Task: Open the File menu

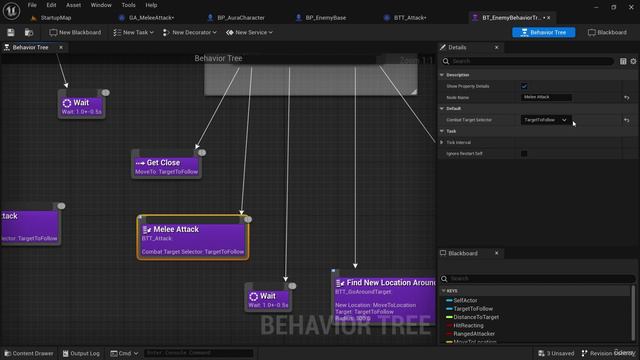Action: [32, 5]
